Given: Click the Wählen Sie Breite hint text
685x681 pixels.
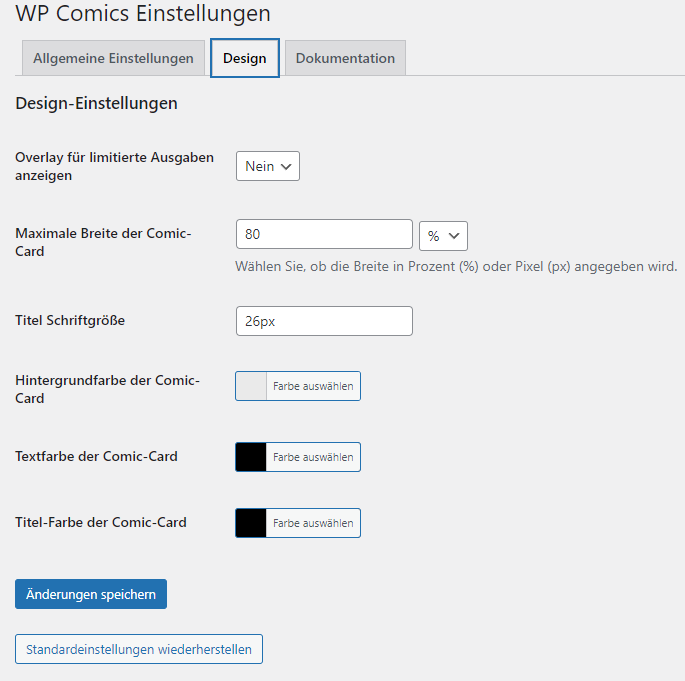Looking at the screenshot, I should tap(457, 266).
